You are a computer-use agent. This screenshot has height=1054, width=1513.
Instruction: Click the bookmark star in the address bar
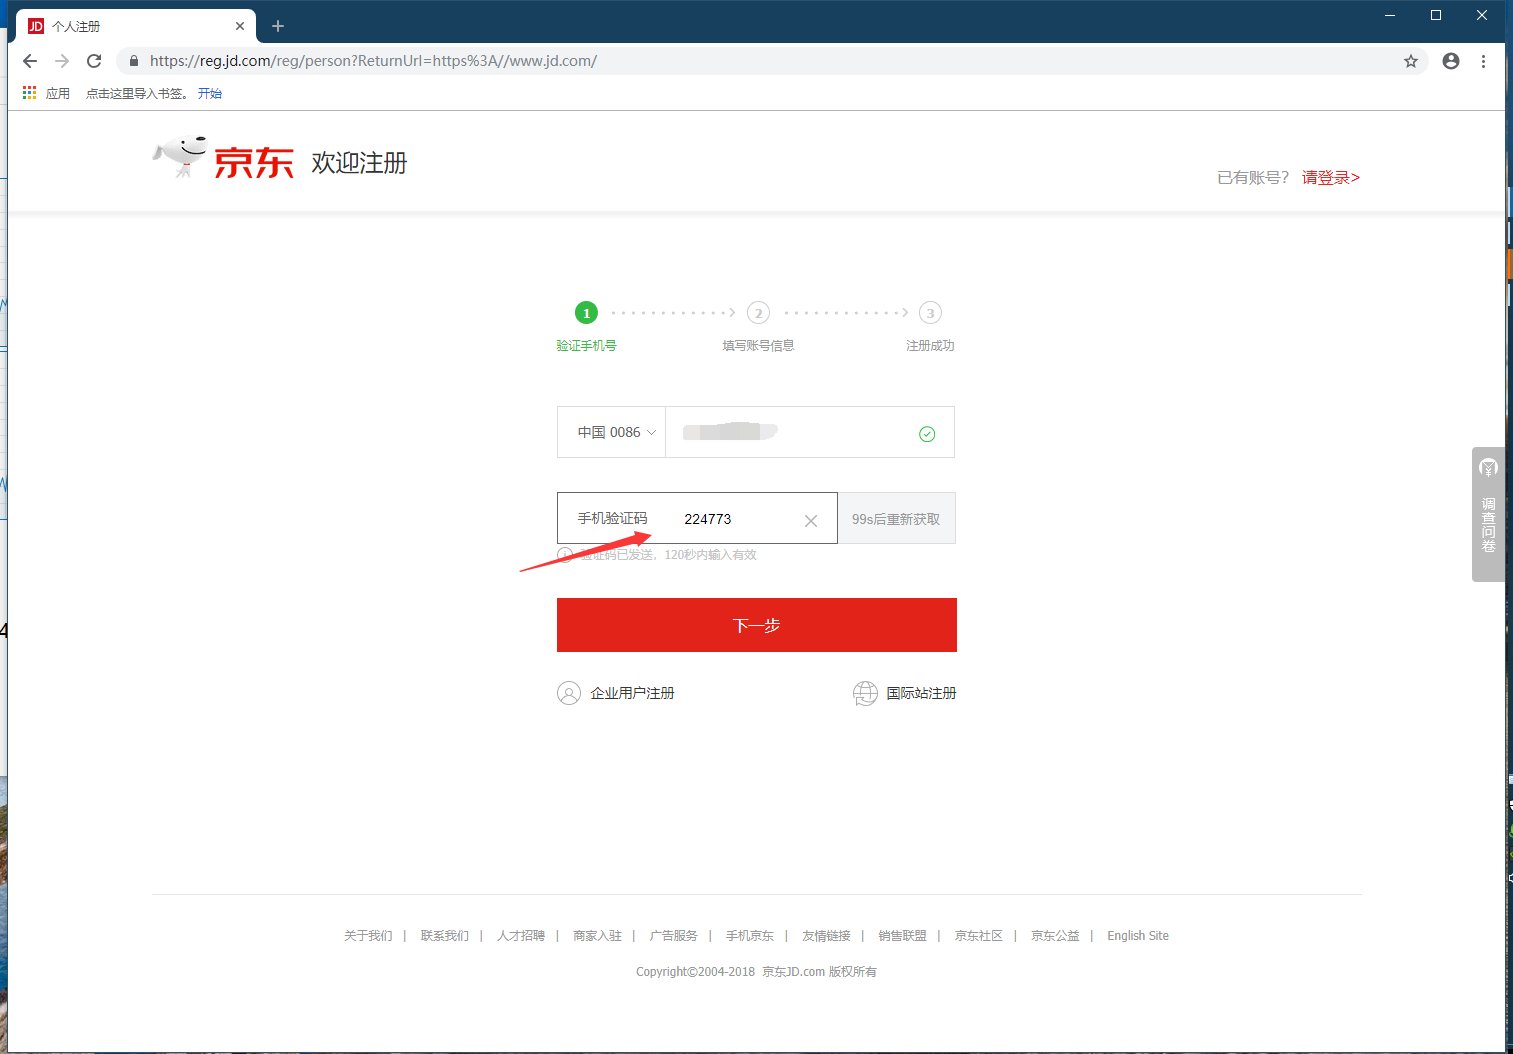coord(1411,60)
